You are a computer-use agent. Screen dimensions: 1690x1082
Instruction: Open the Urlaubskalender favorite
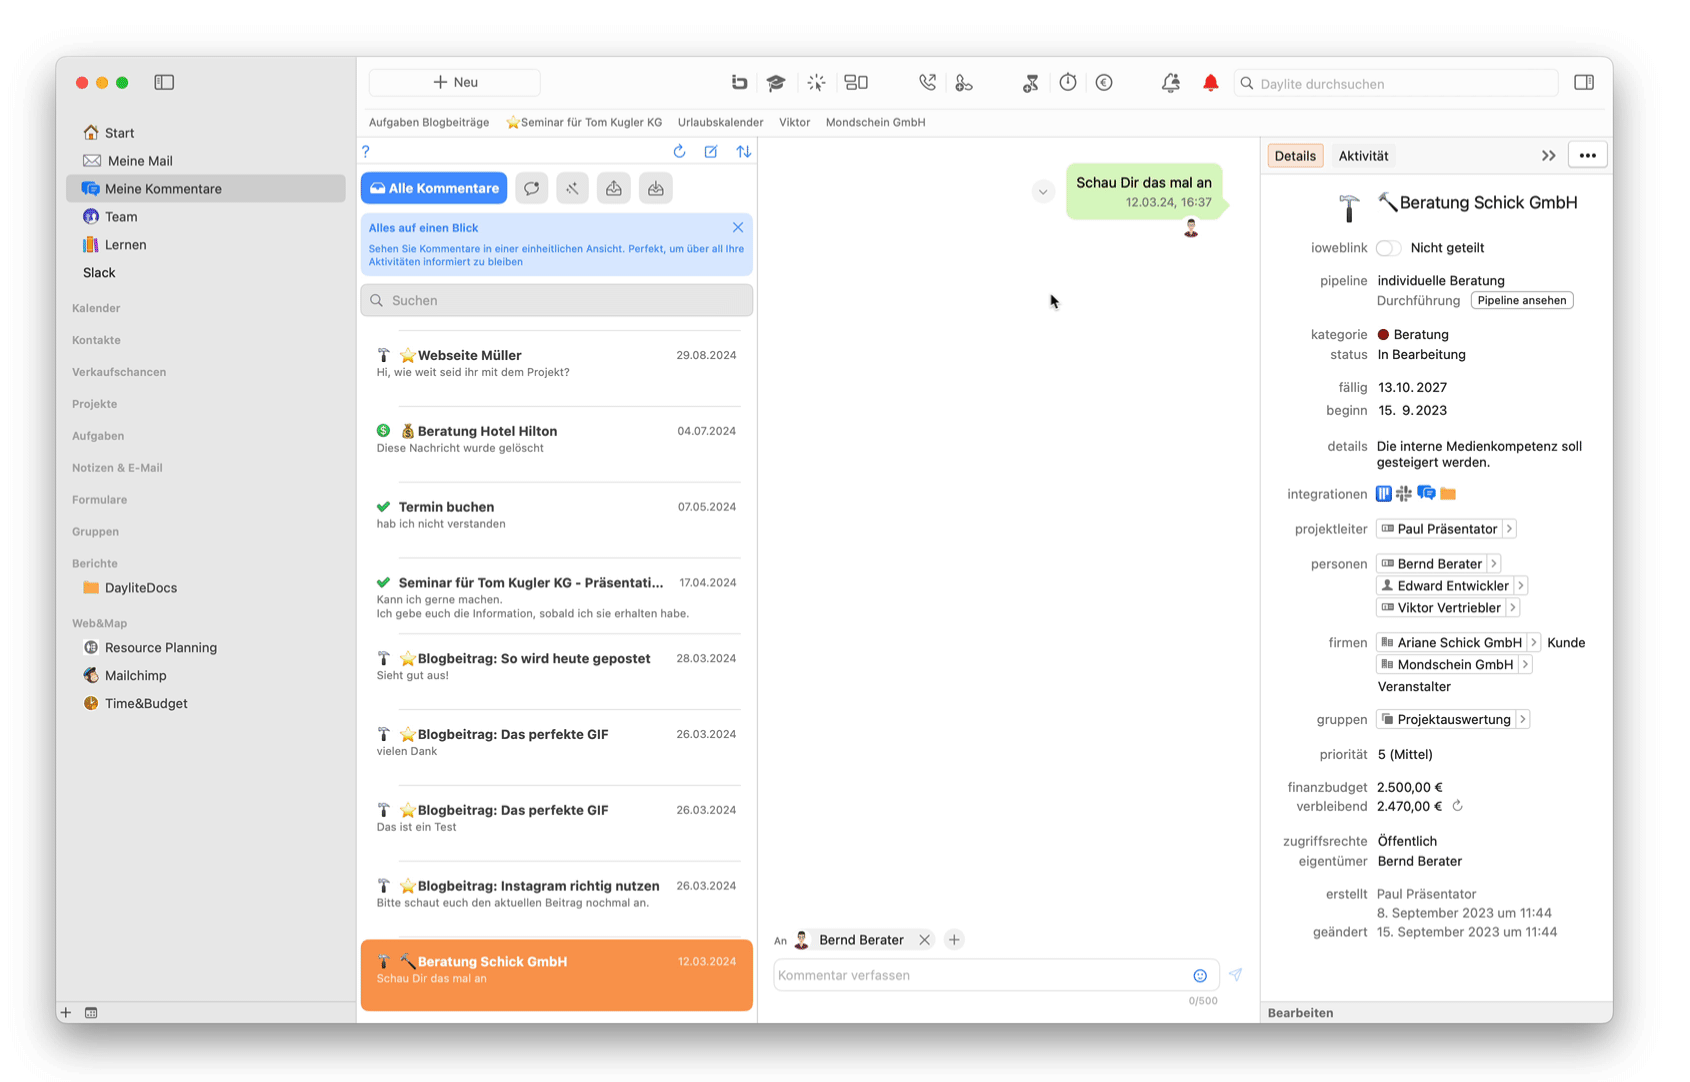[x=720, y=122]
